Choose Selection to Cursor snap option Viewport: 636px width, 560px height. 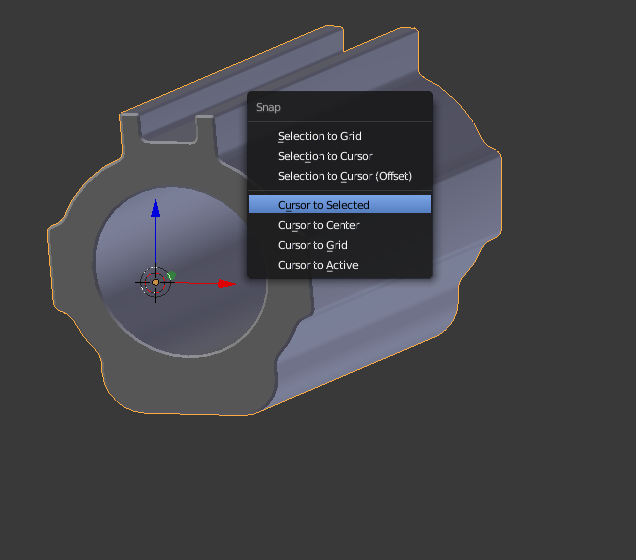tap(340, 156)
